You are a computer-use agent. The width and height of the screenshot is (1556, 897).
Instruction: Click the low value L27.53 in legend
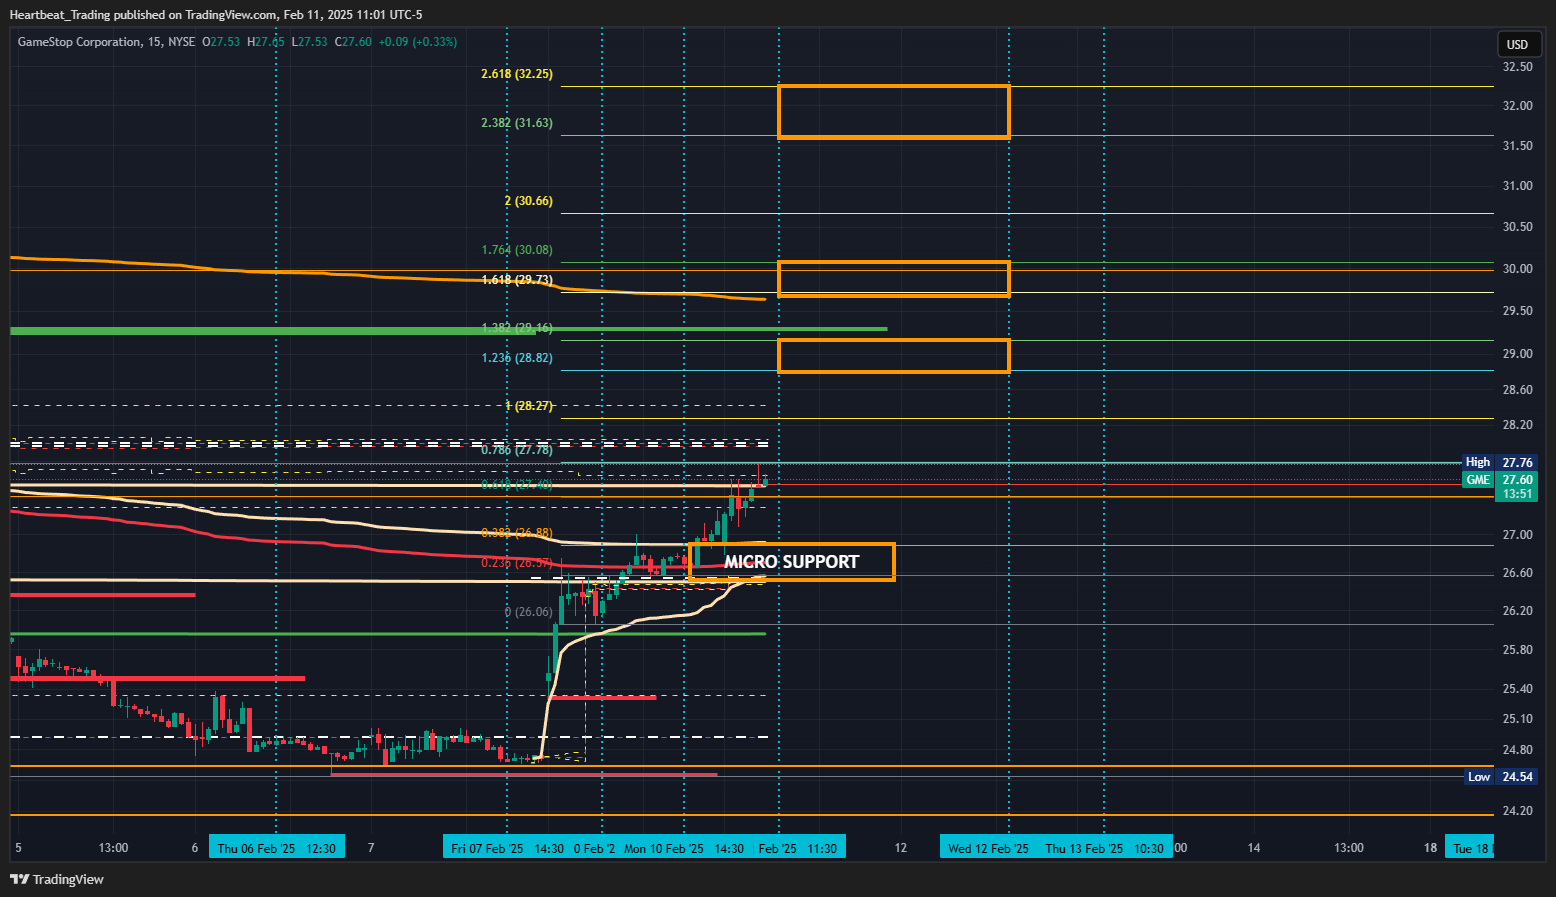(x=310, y=42)
